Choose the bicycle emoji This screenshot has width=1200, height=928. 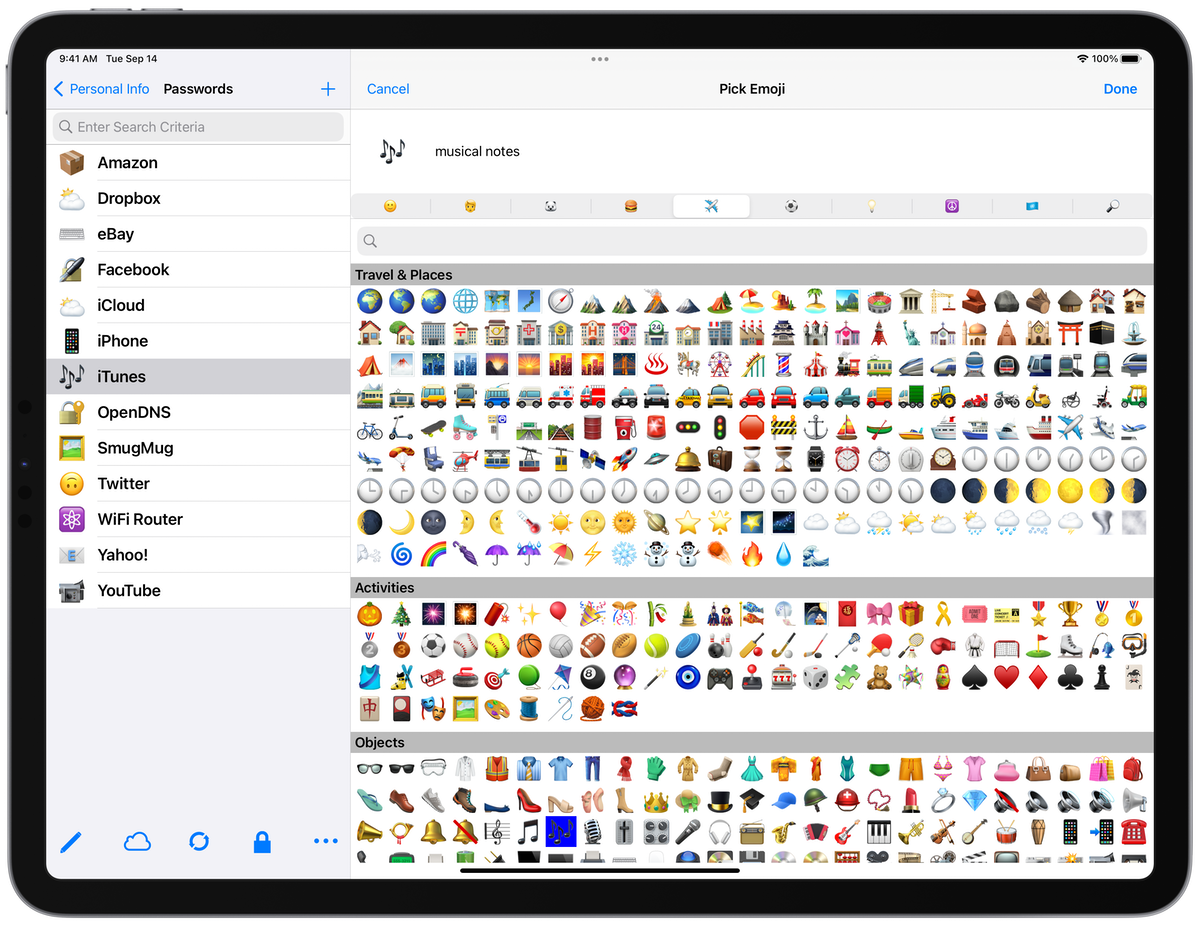pyautogui.click(x=369, y=427)
